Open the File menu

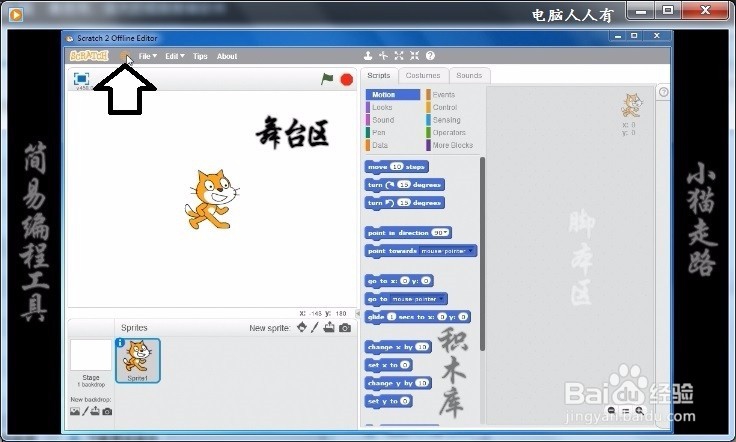point(147,56)
